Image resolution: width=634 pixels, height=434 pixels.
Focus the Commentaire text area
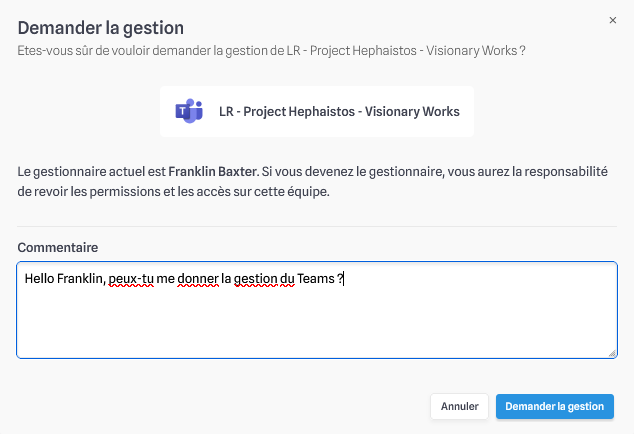pyautogui.click(x=317, y=310)
